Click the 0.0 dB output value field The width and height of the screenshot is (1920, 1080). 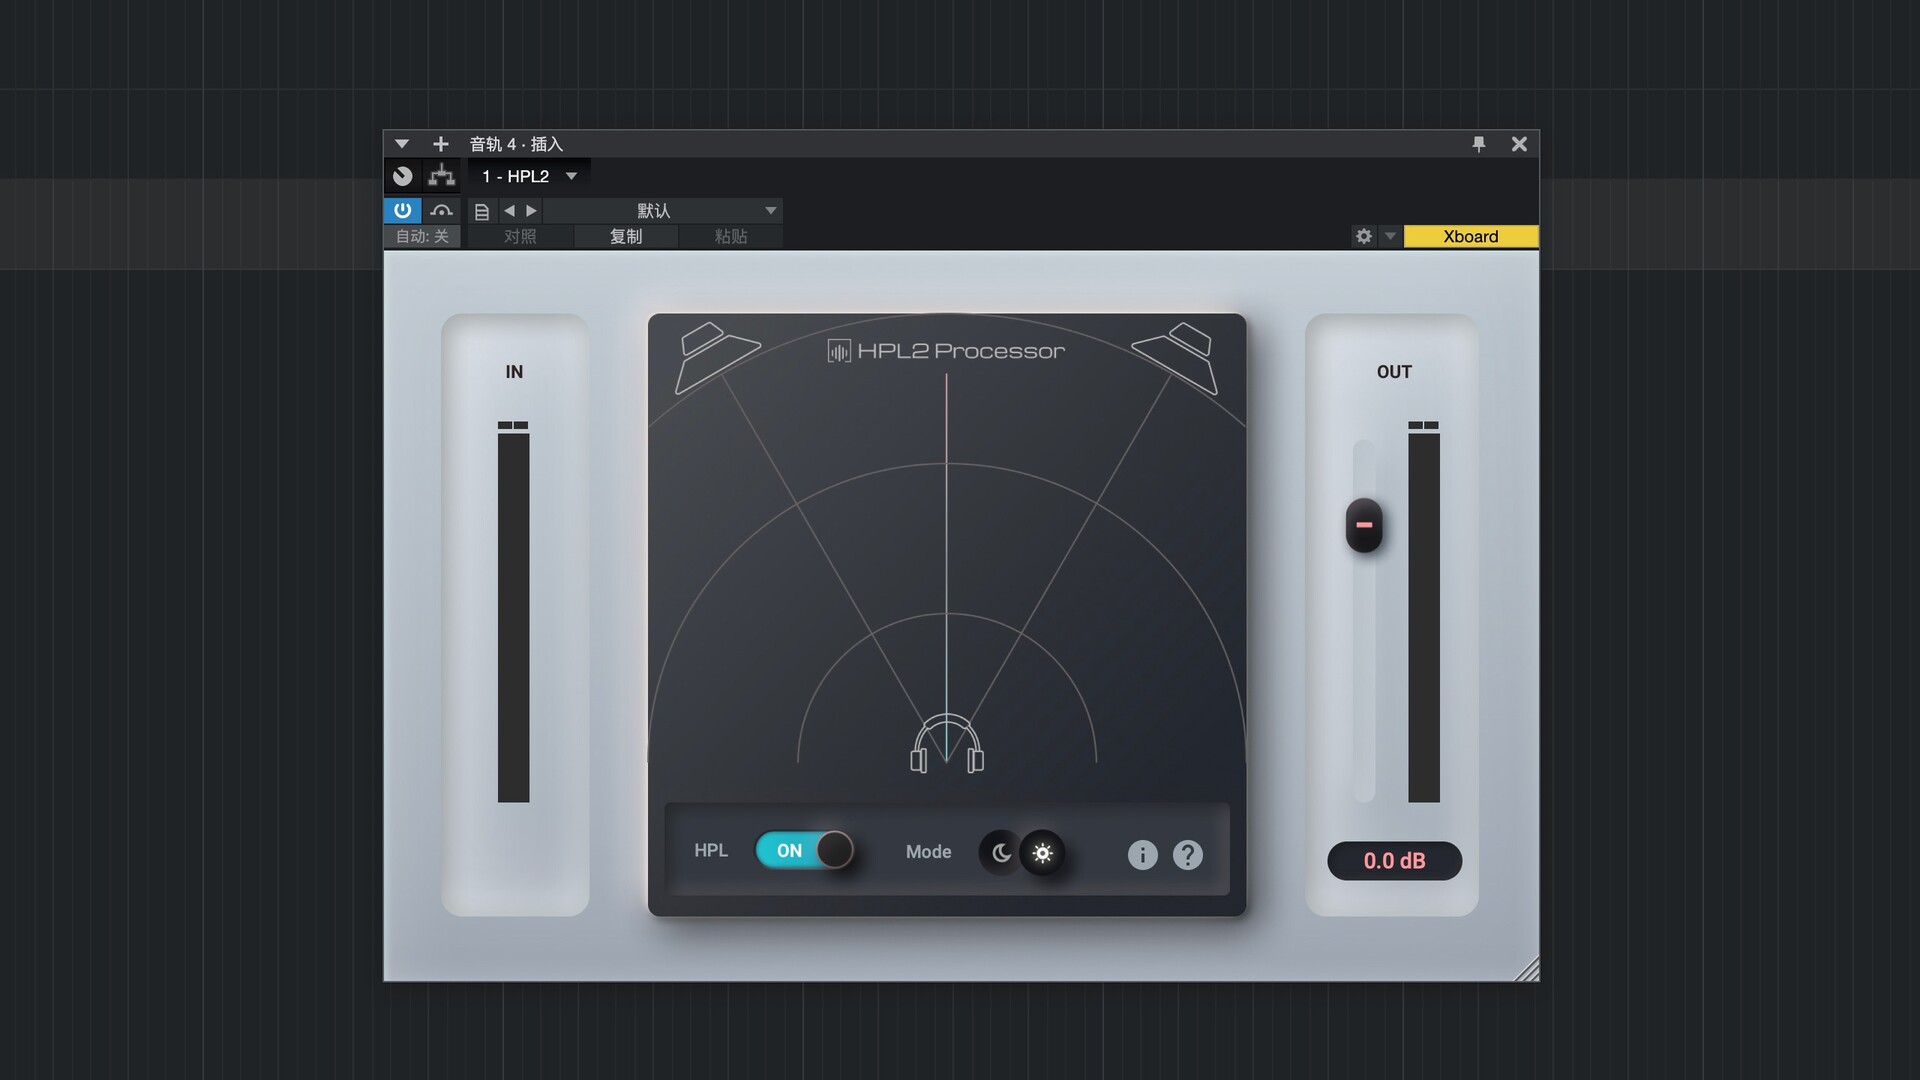(x=1394, y=861)
